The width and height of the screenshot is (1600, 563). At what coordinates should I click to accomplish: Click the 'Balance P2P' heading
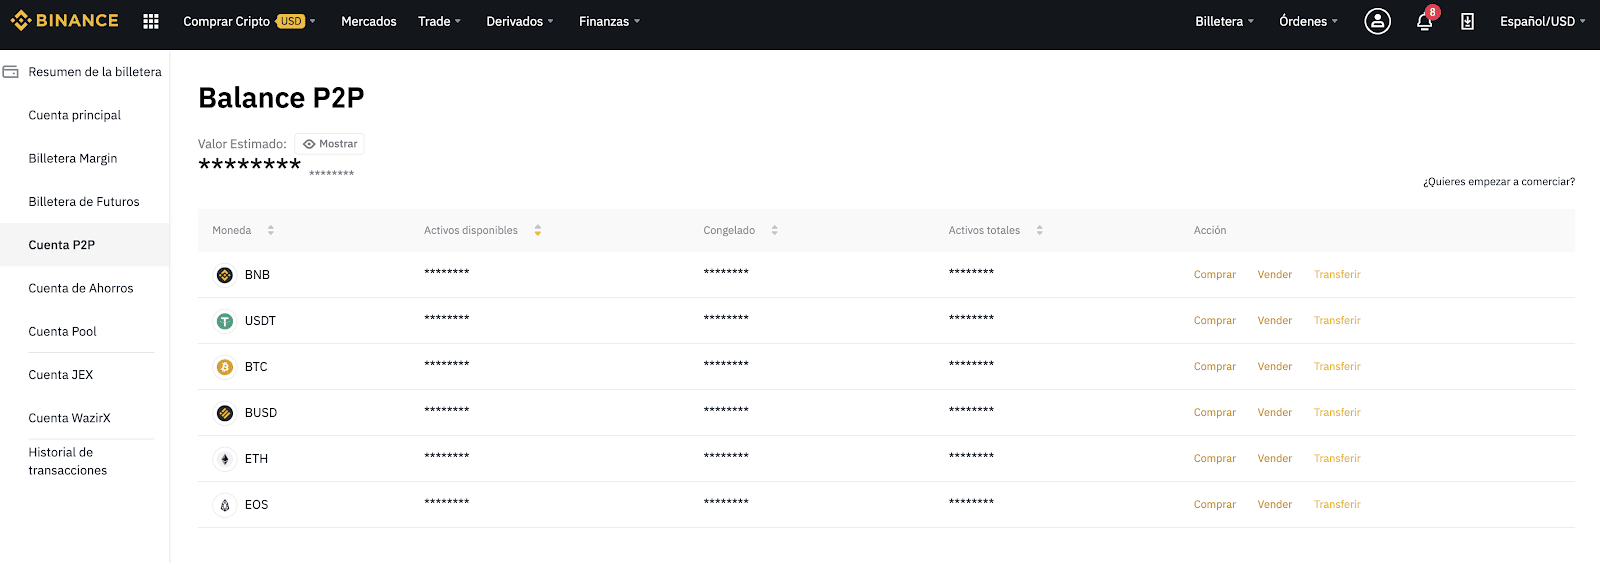click(281, 98)
